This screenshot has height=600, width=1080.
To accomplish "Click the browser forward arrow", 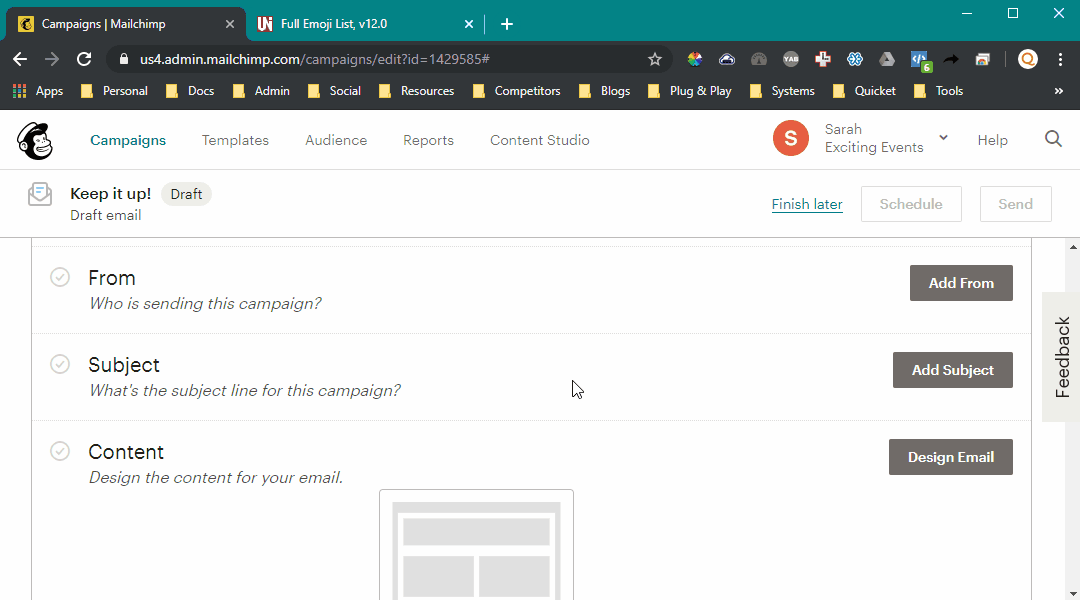I will (52, 59).
